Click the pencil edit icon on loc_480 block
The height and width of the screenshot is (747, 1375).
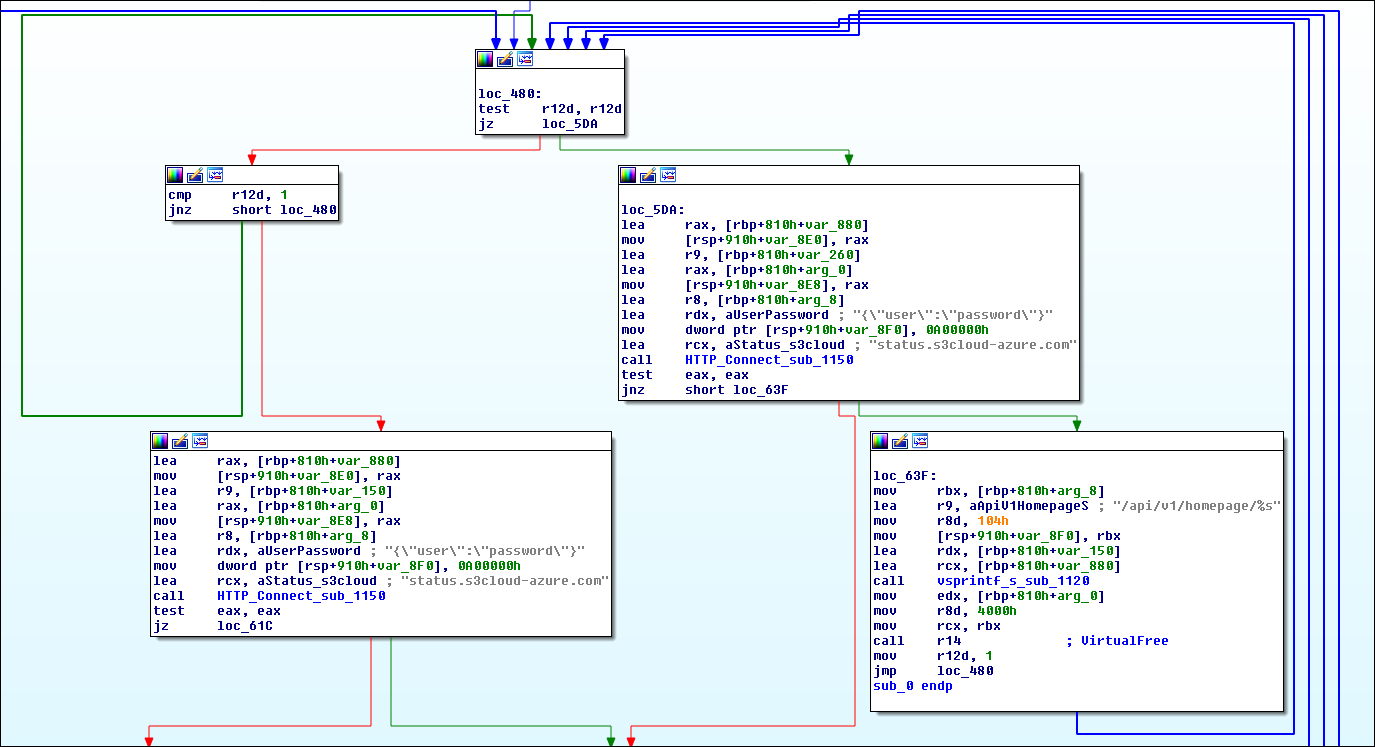pos(505,59)
